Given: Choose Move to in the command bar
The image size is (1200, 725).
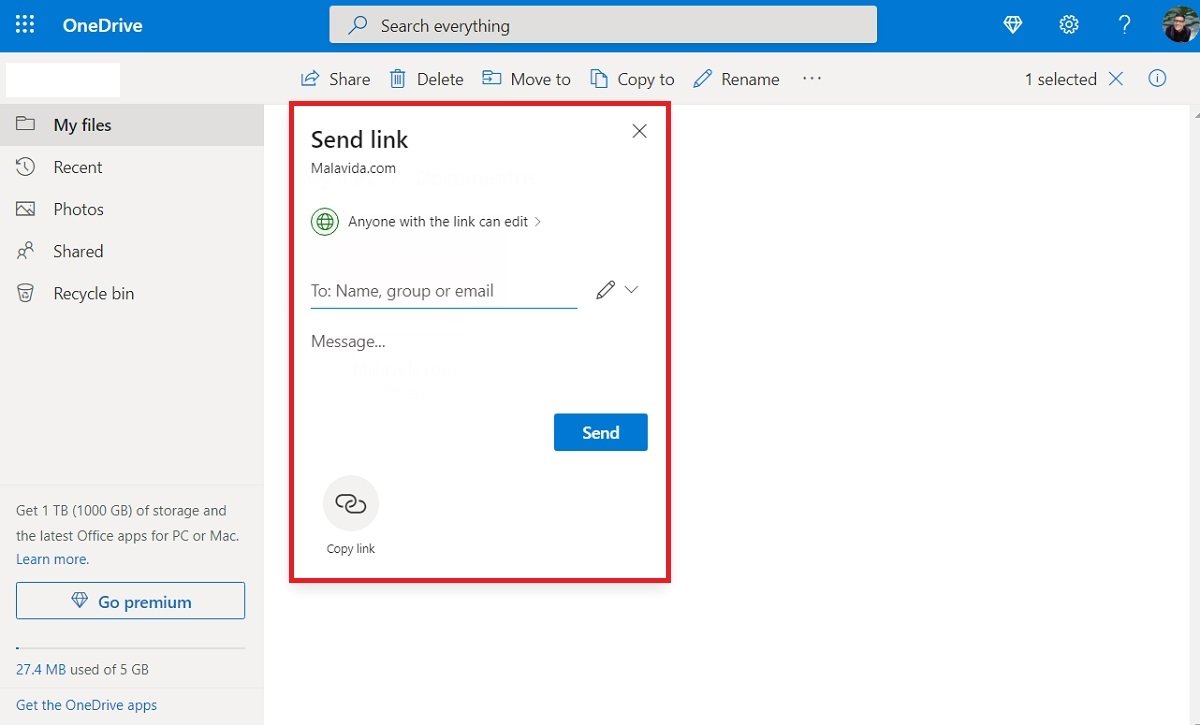Looking at the screenshot, I should coord(526,79).
